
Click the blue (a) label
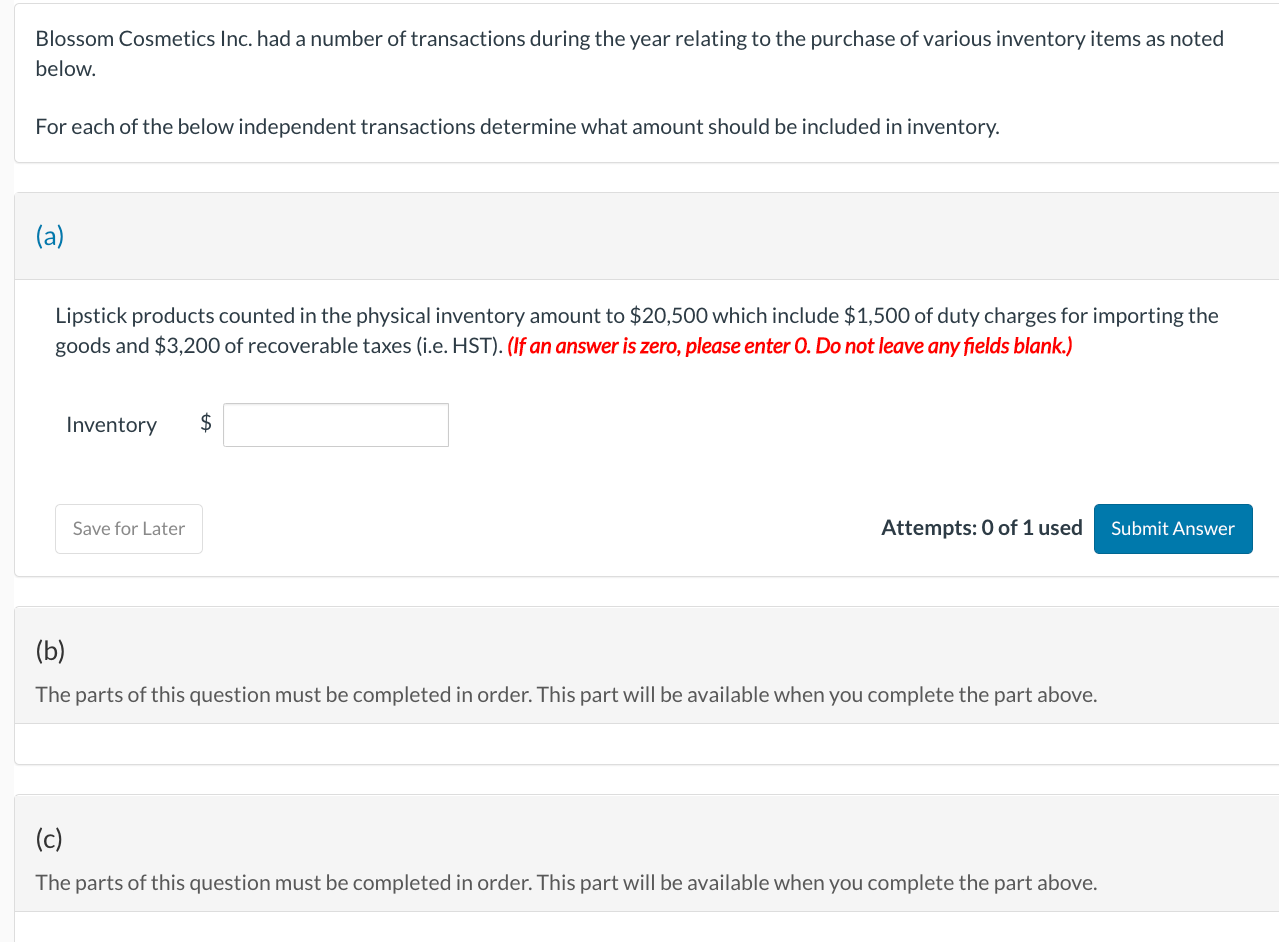tap(48, 236)
